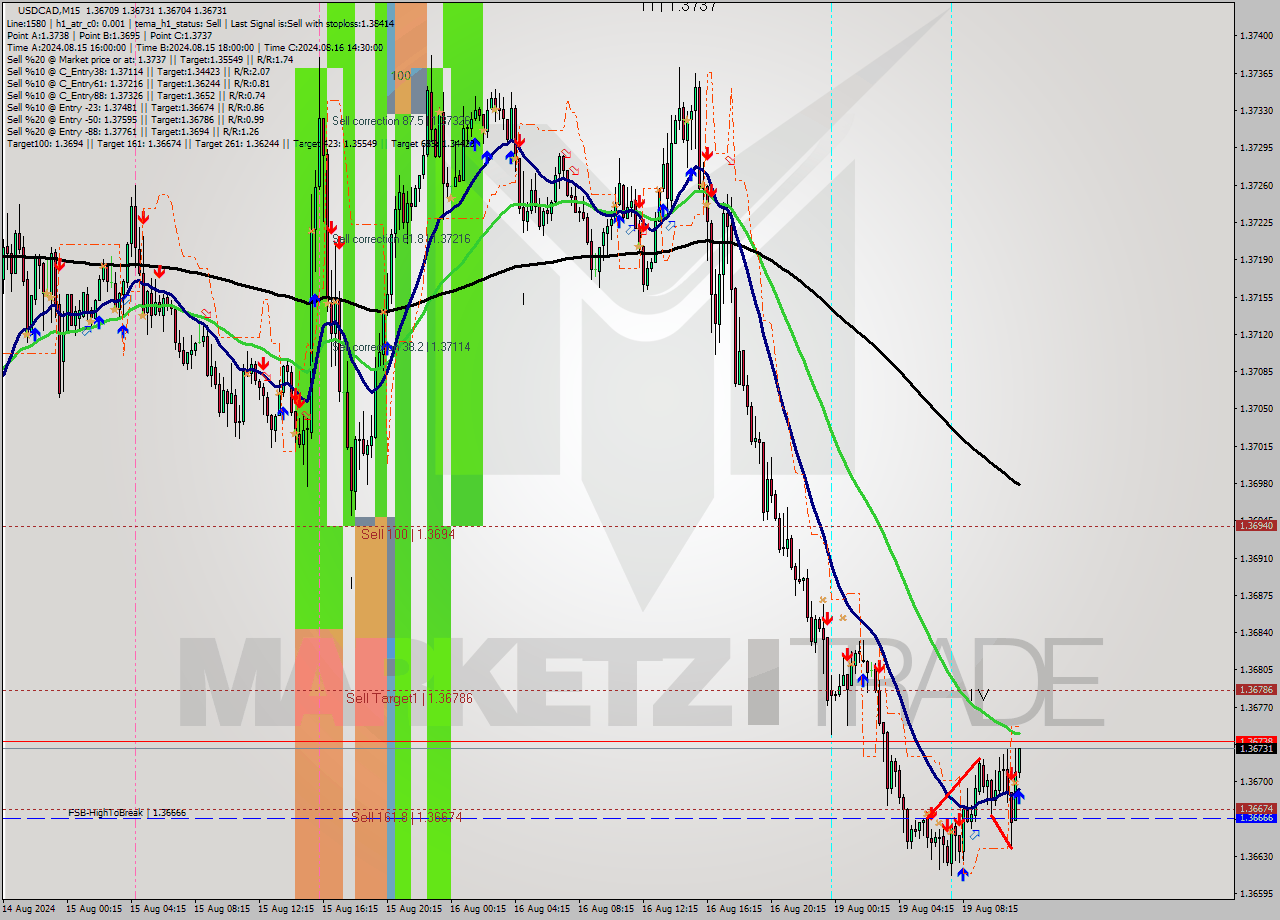This screenshot has width=1280, height=920.
Task: Click the '16 Aug 00:15' time axis label
Action: (478, 910)
